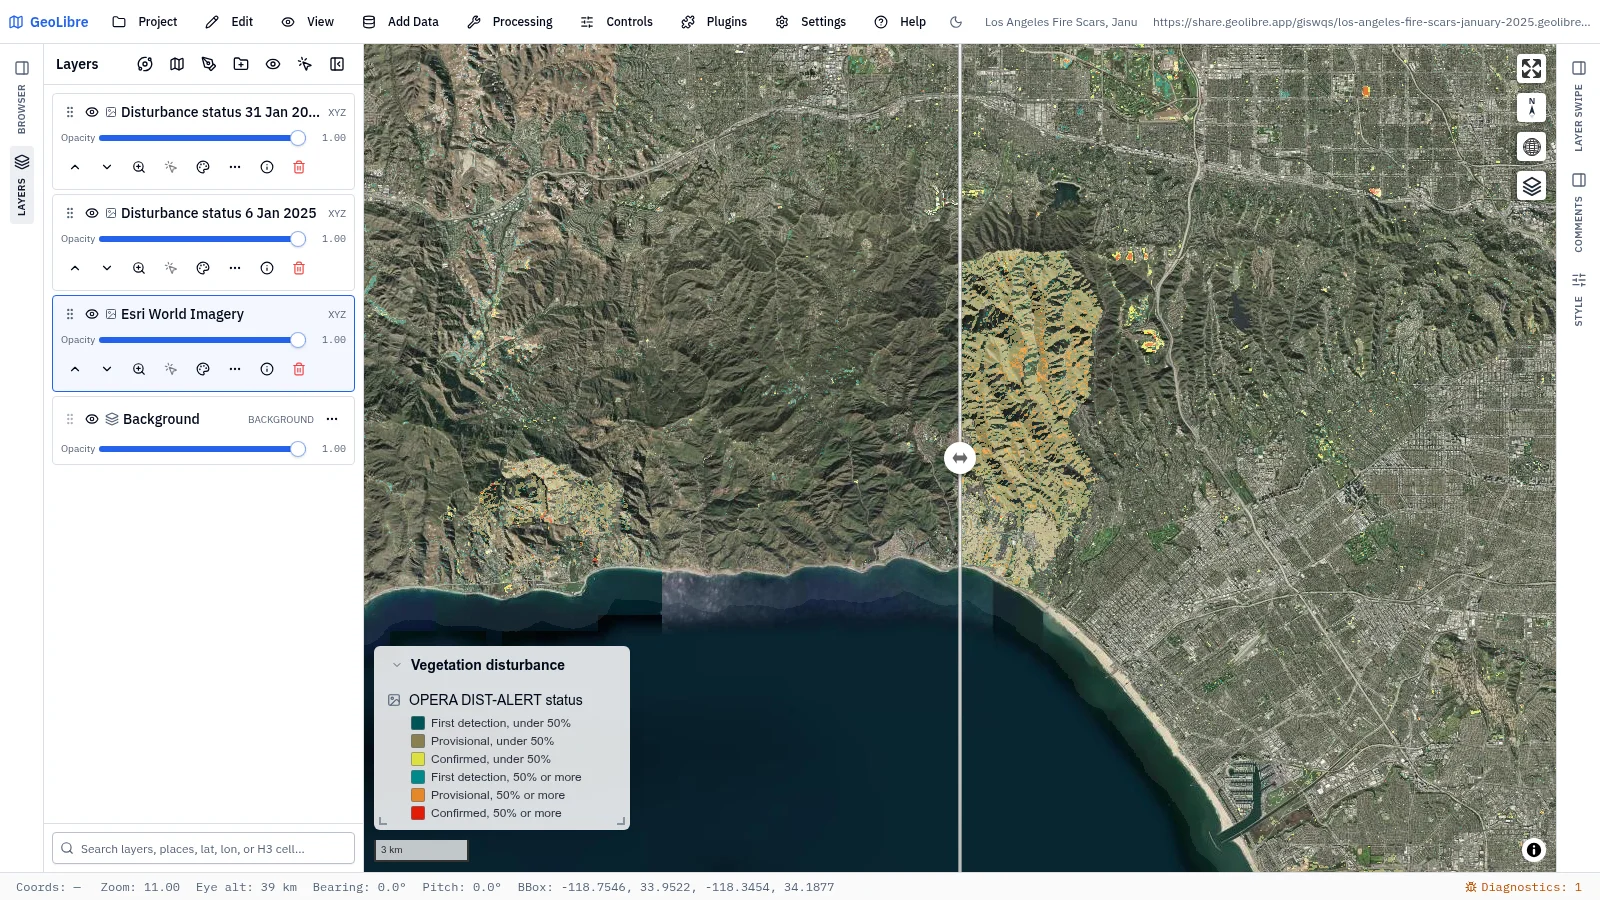Click the fullscreen map control

click(1532, 68)
